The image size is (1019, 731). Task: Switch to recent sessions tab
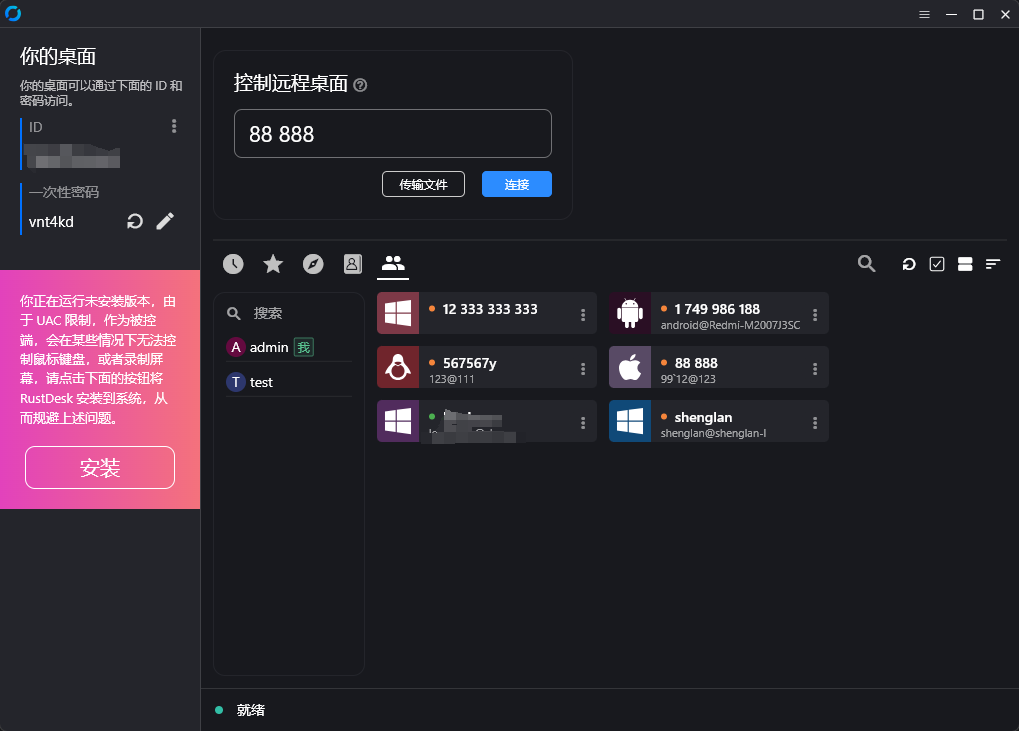(233, 264)
